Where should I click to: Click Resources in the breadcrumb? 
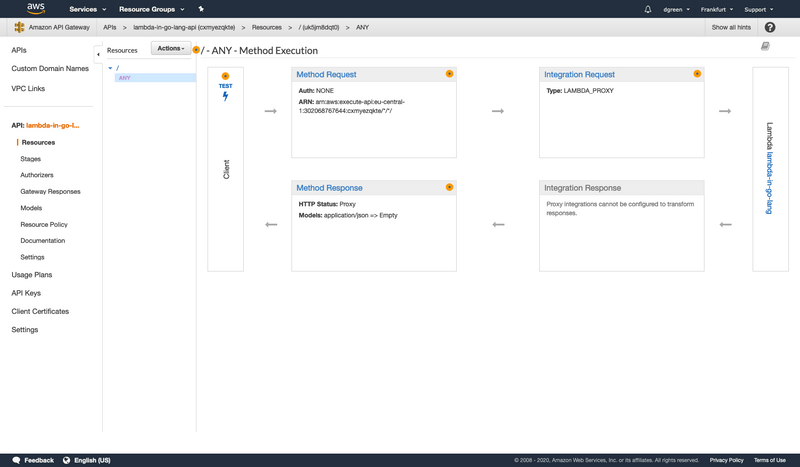tap(266, 28)
